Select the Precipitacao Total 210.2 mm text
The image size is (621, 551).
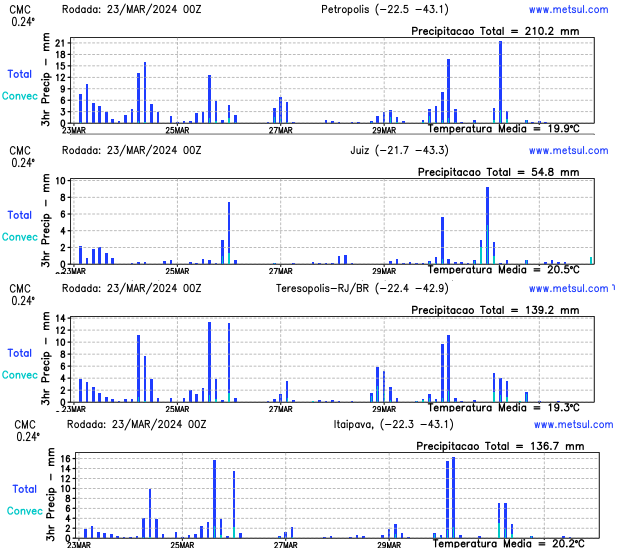(495, 32)
